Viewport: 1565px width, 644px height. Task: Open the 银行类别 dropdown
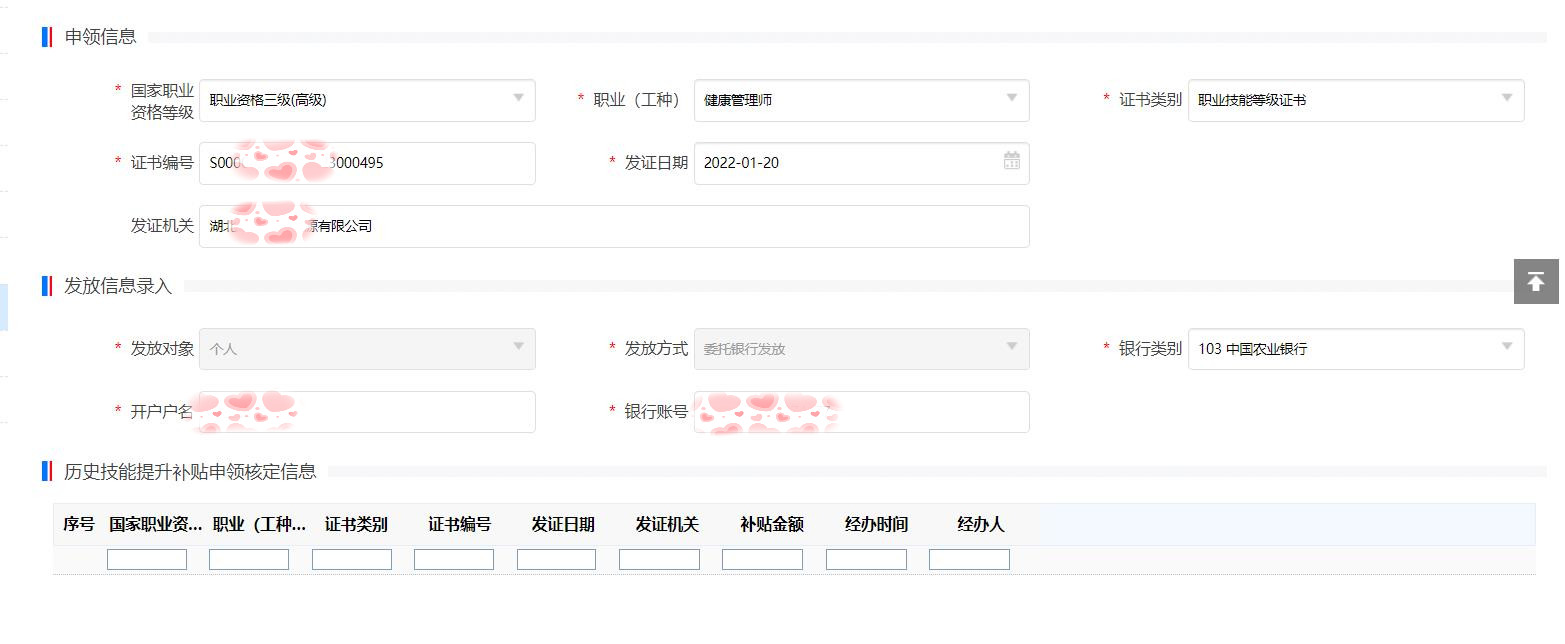[x=1506, y=347]
